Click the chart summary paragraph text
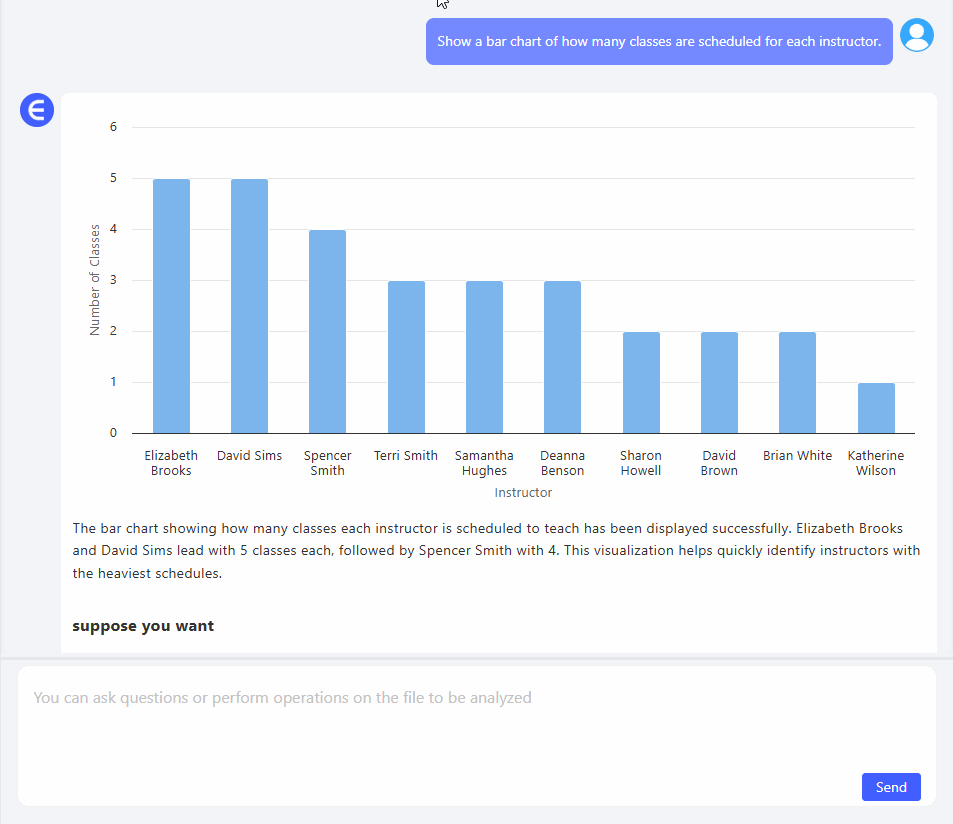This screenshot has width=953, height=824. (496, 550)
